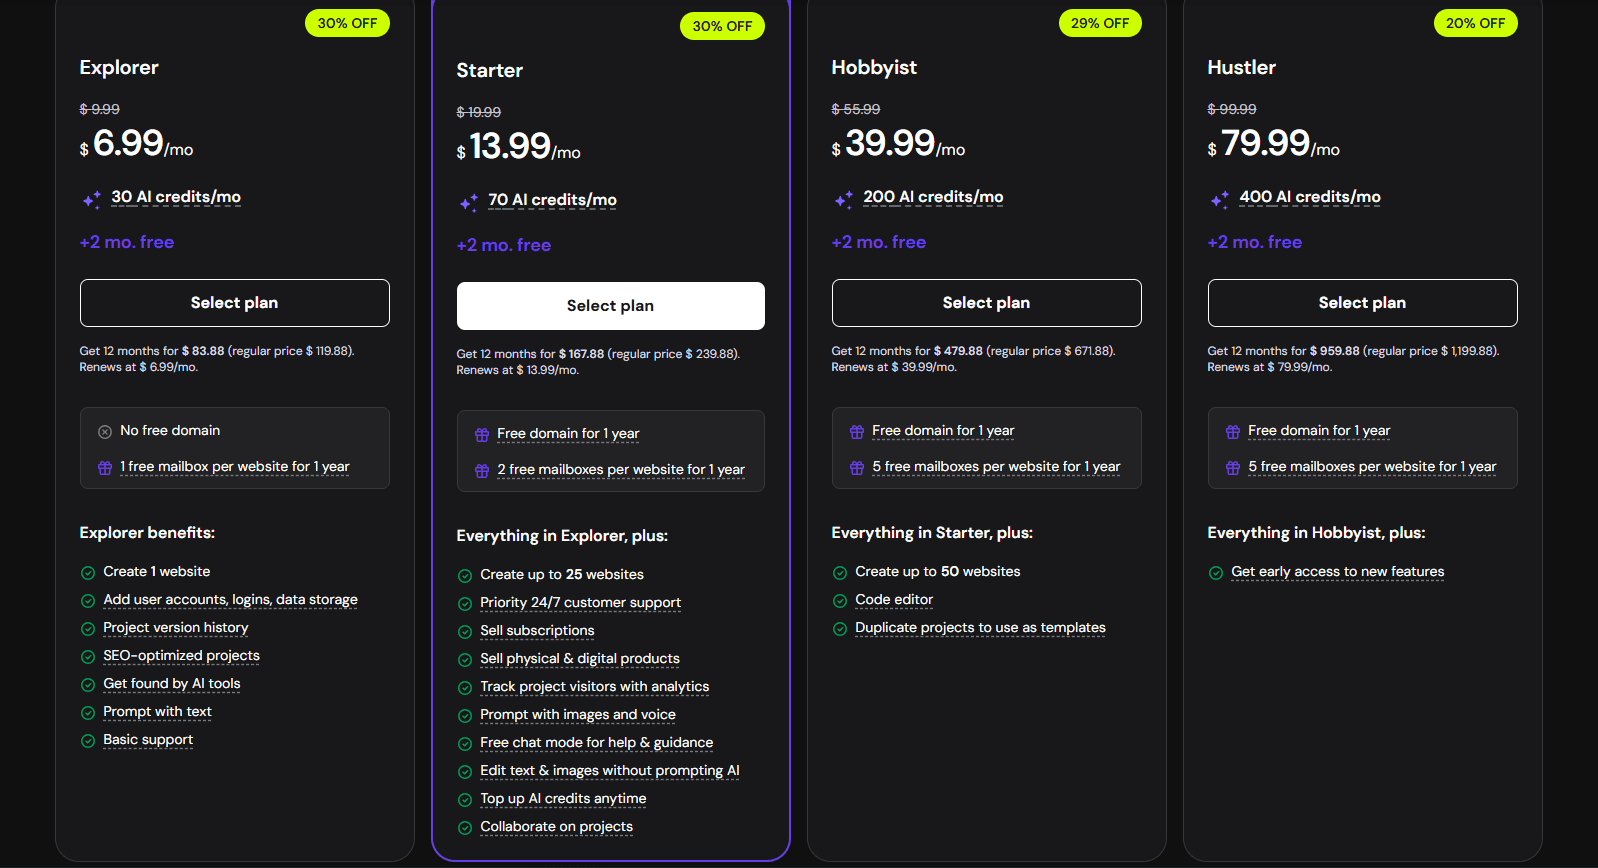Viewport: 1598px width, 868px height.
Task: Click the 29% OFF badge on Hobbyist
Action: (x=1100, y=22)
